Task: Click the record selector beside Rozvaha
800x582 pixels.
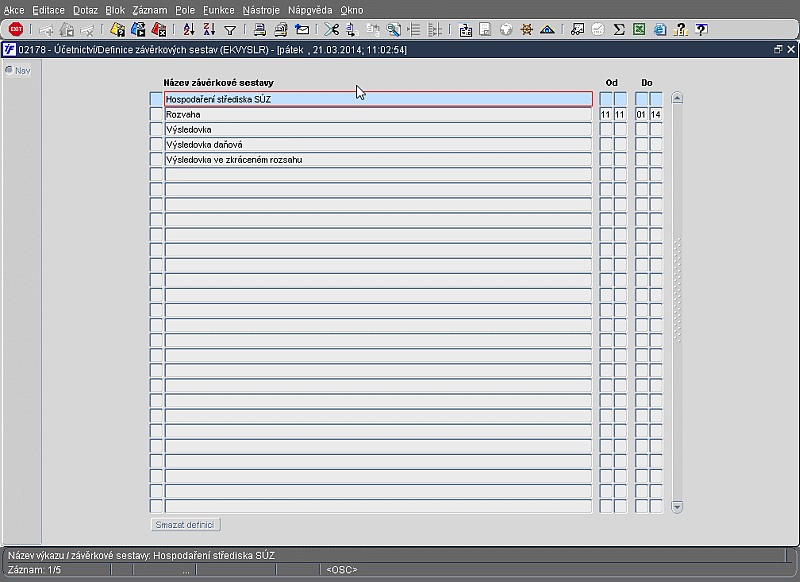Action: [x=156, y=114]
